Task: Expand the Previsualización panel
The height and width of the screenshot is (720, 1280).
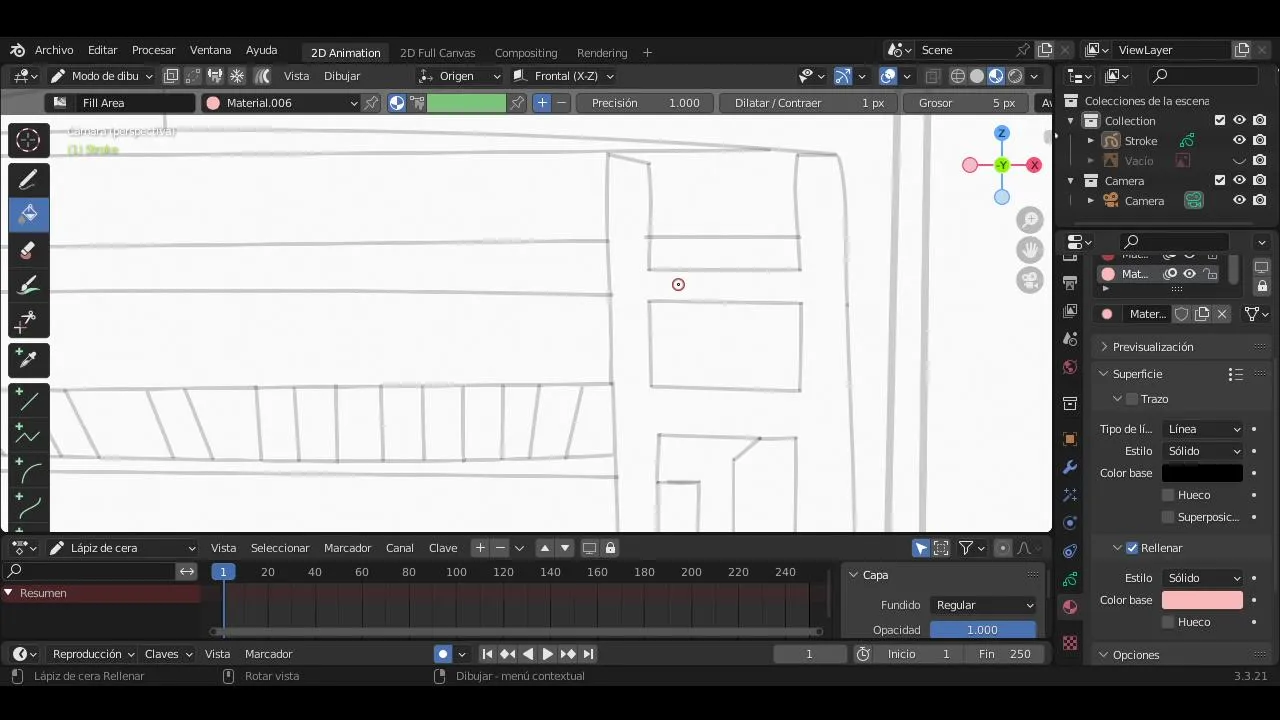Action: (x=1152, y=347)
